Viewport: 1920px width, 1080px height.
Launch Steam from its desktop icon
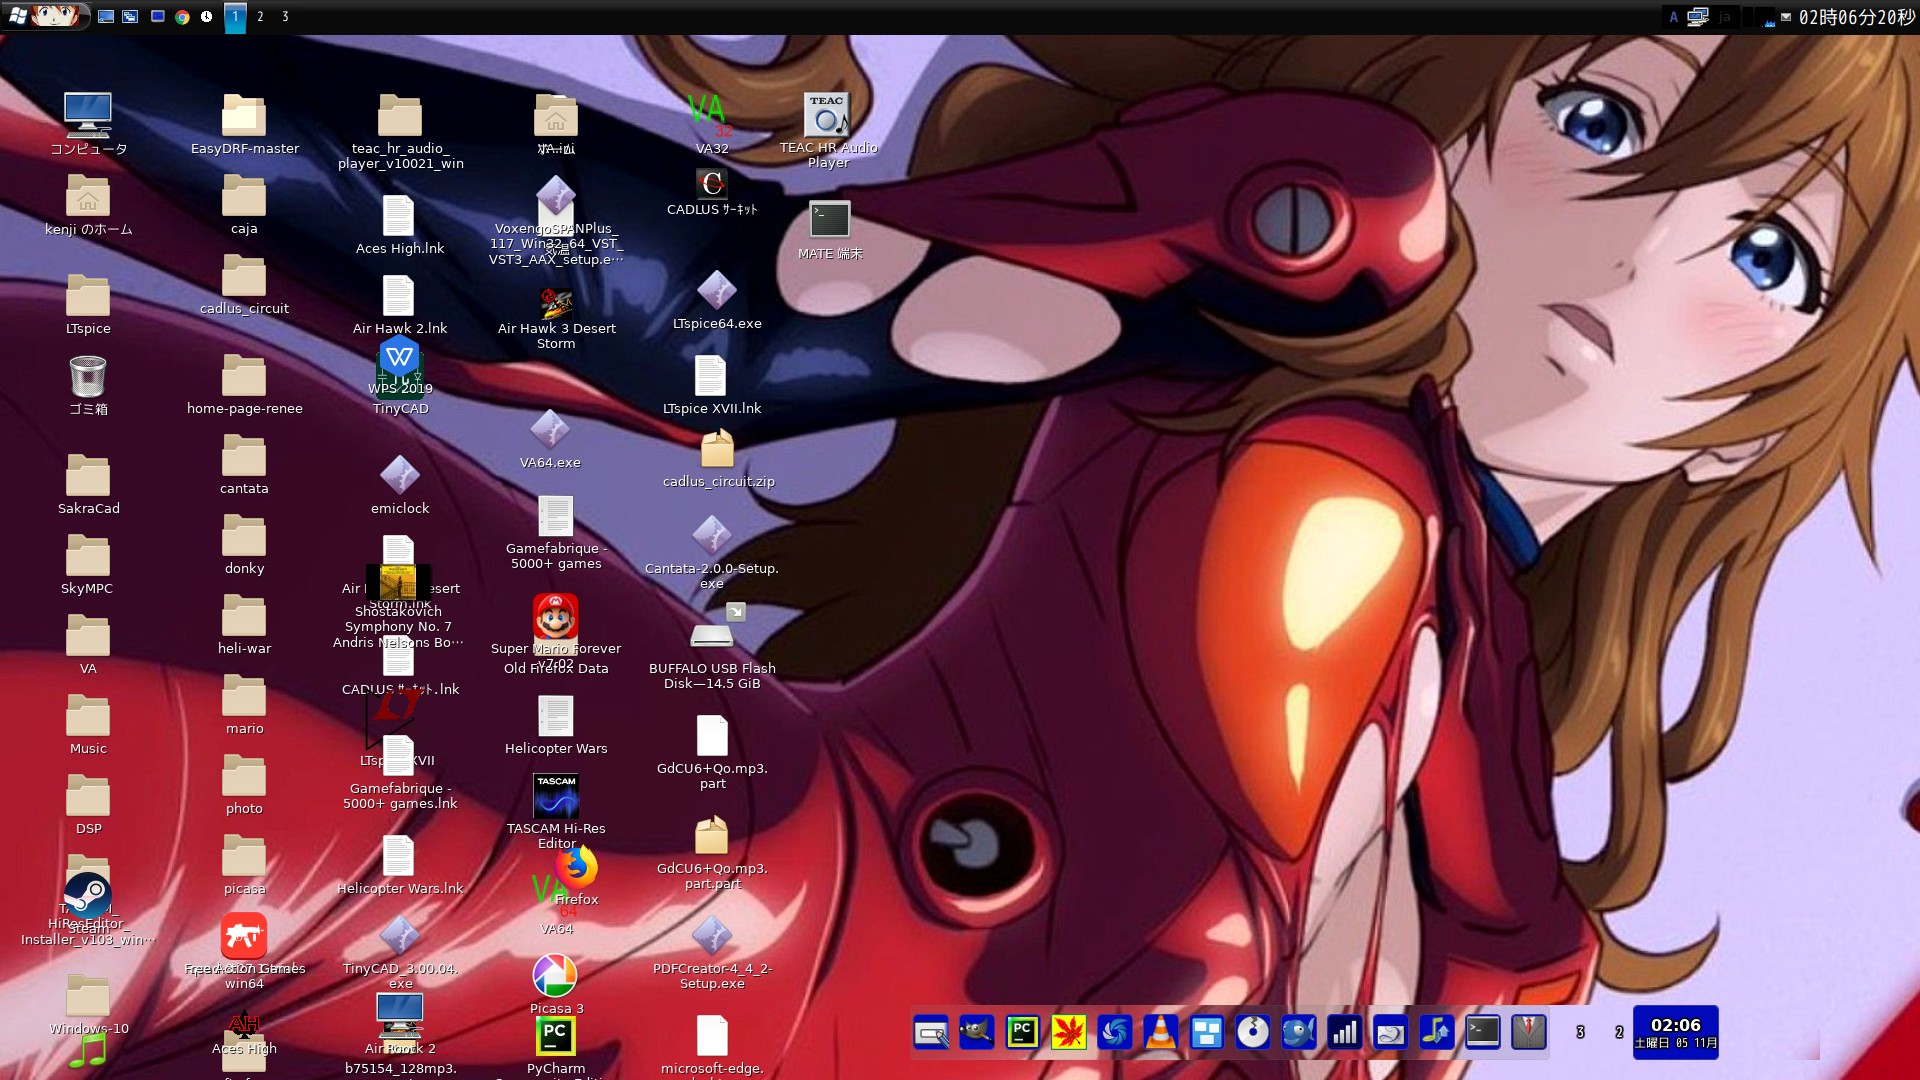pyautogui.click(x=87, y=893)
